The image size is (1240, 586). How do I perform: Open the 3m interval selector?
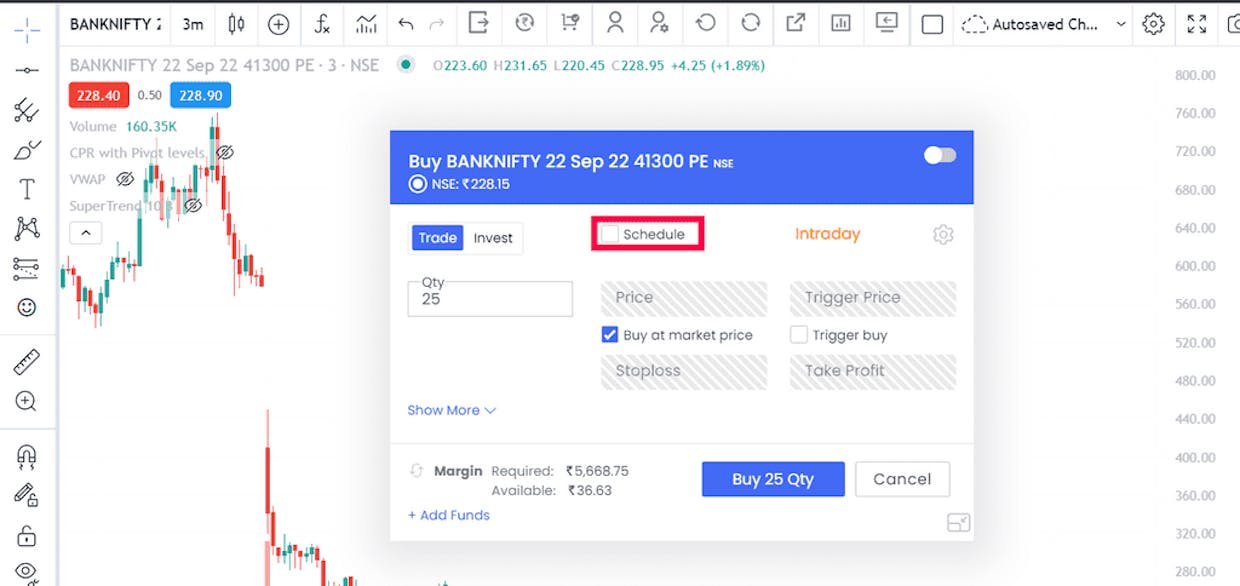193,24
